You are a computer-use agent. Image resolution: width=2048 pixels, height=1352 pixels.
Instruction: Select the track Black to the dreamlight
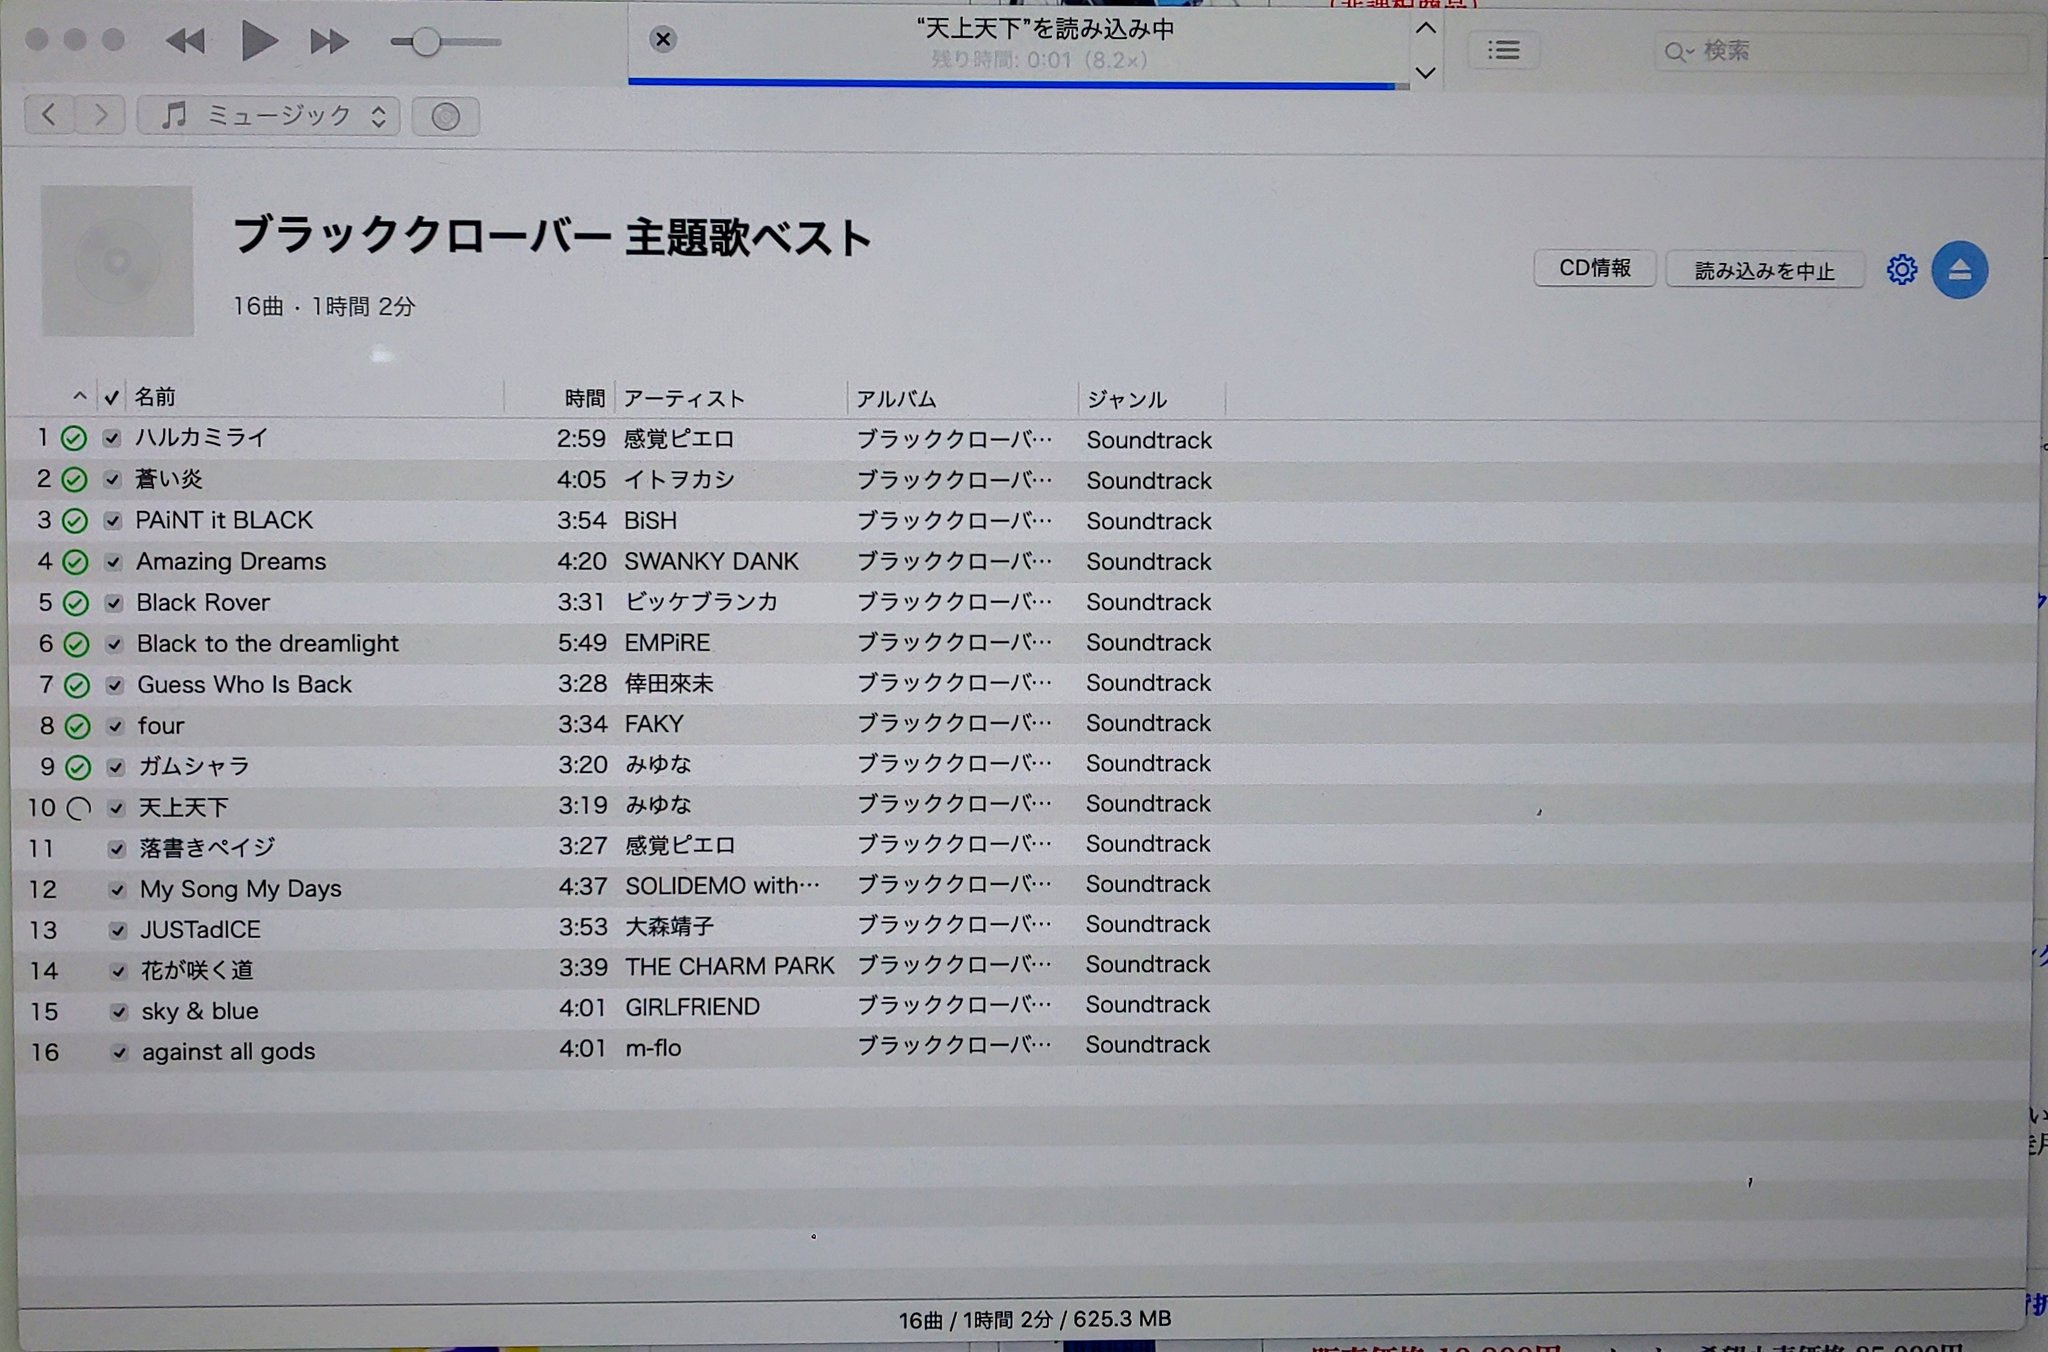coord(267,643)
